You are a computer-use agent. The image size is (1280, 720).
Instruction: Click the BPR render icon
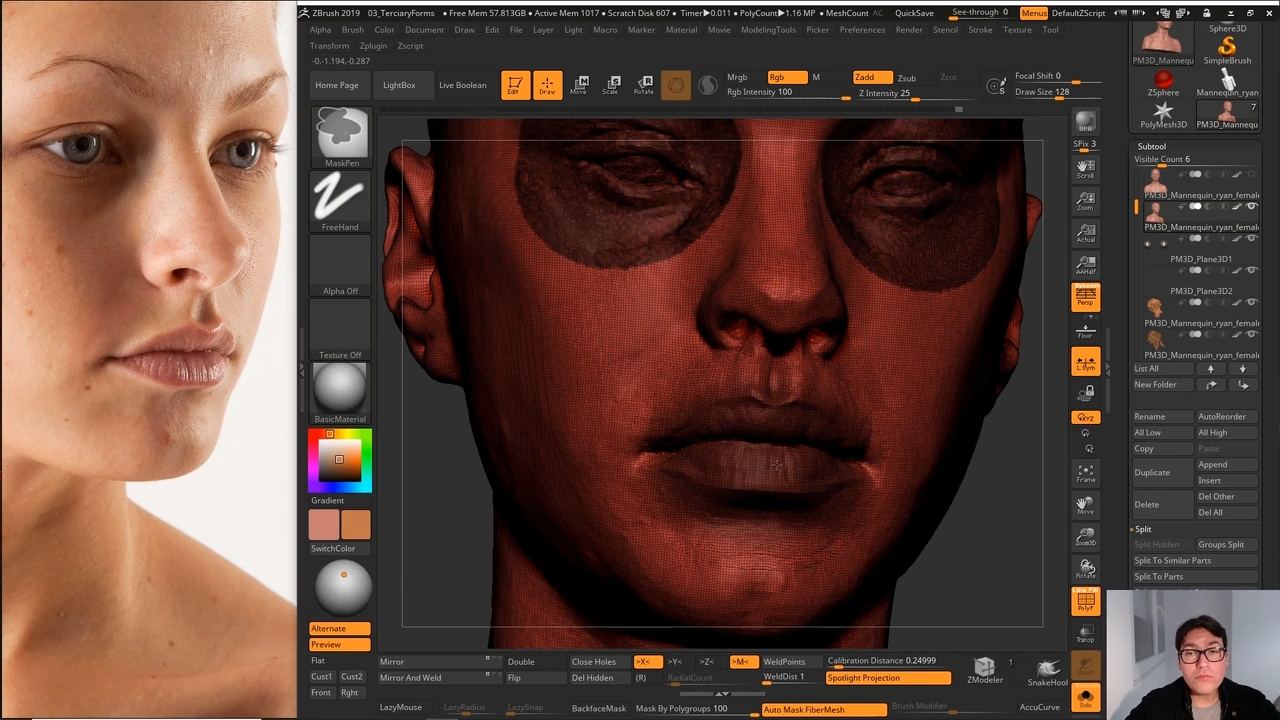[x=1085, y=122]
